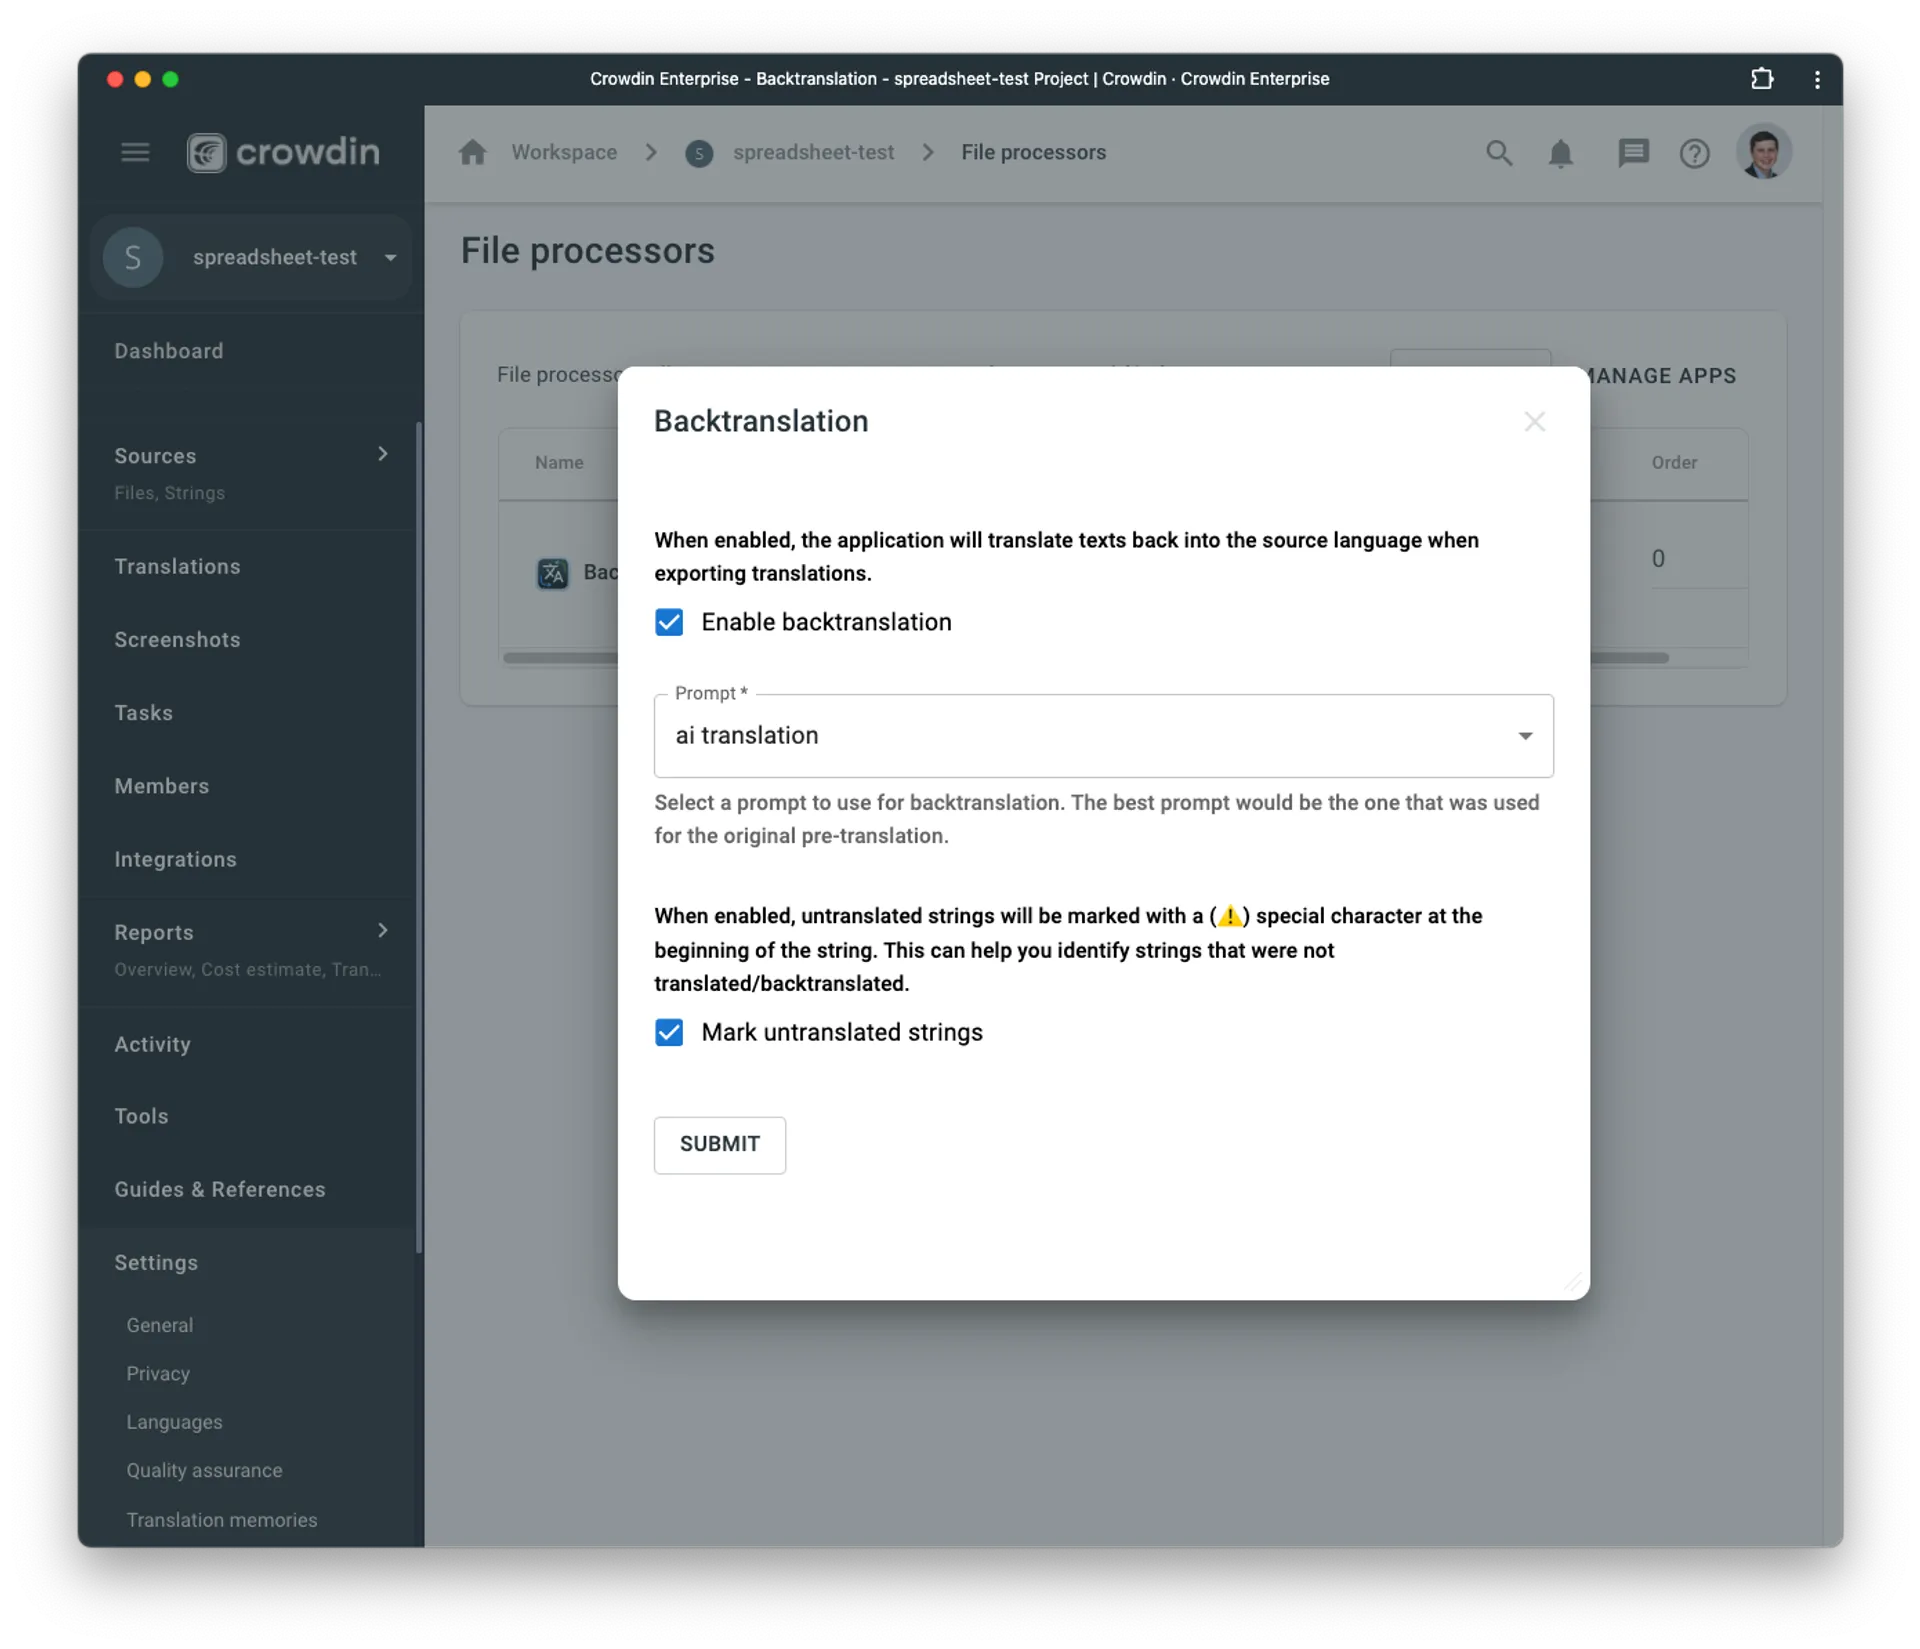Toggle Enable backtranslation checkbox

669,622
